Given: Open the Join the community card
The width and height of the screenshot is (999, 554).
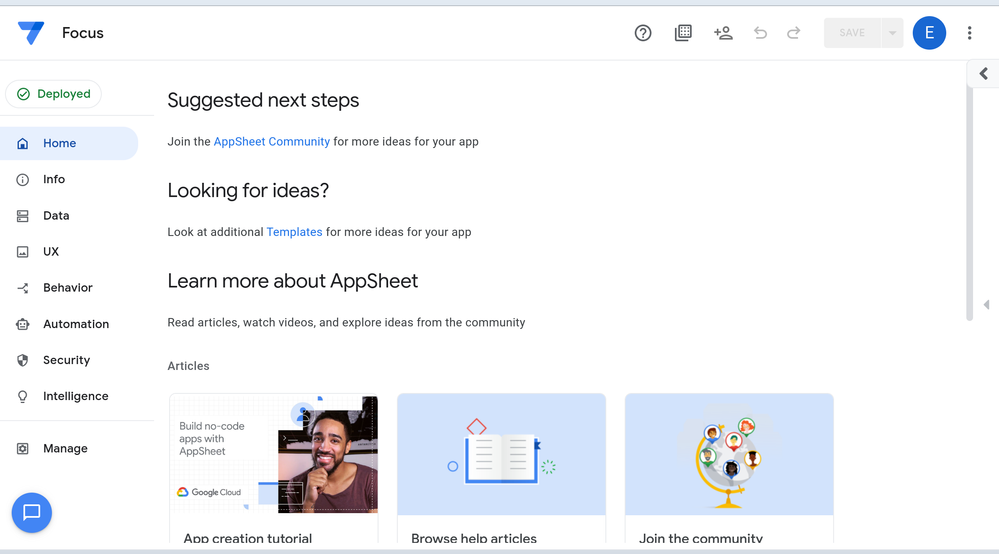Looking at the screenshot, I should tap(729, 468).
